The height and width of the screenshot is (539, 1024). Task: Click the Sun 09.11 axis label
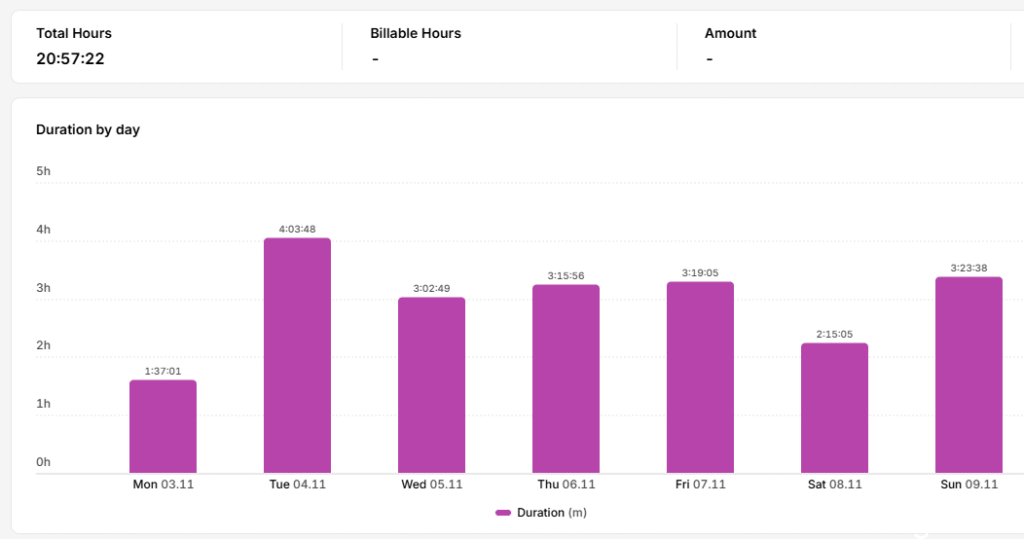969,484
